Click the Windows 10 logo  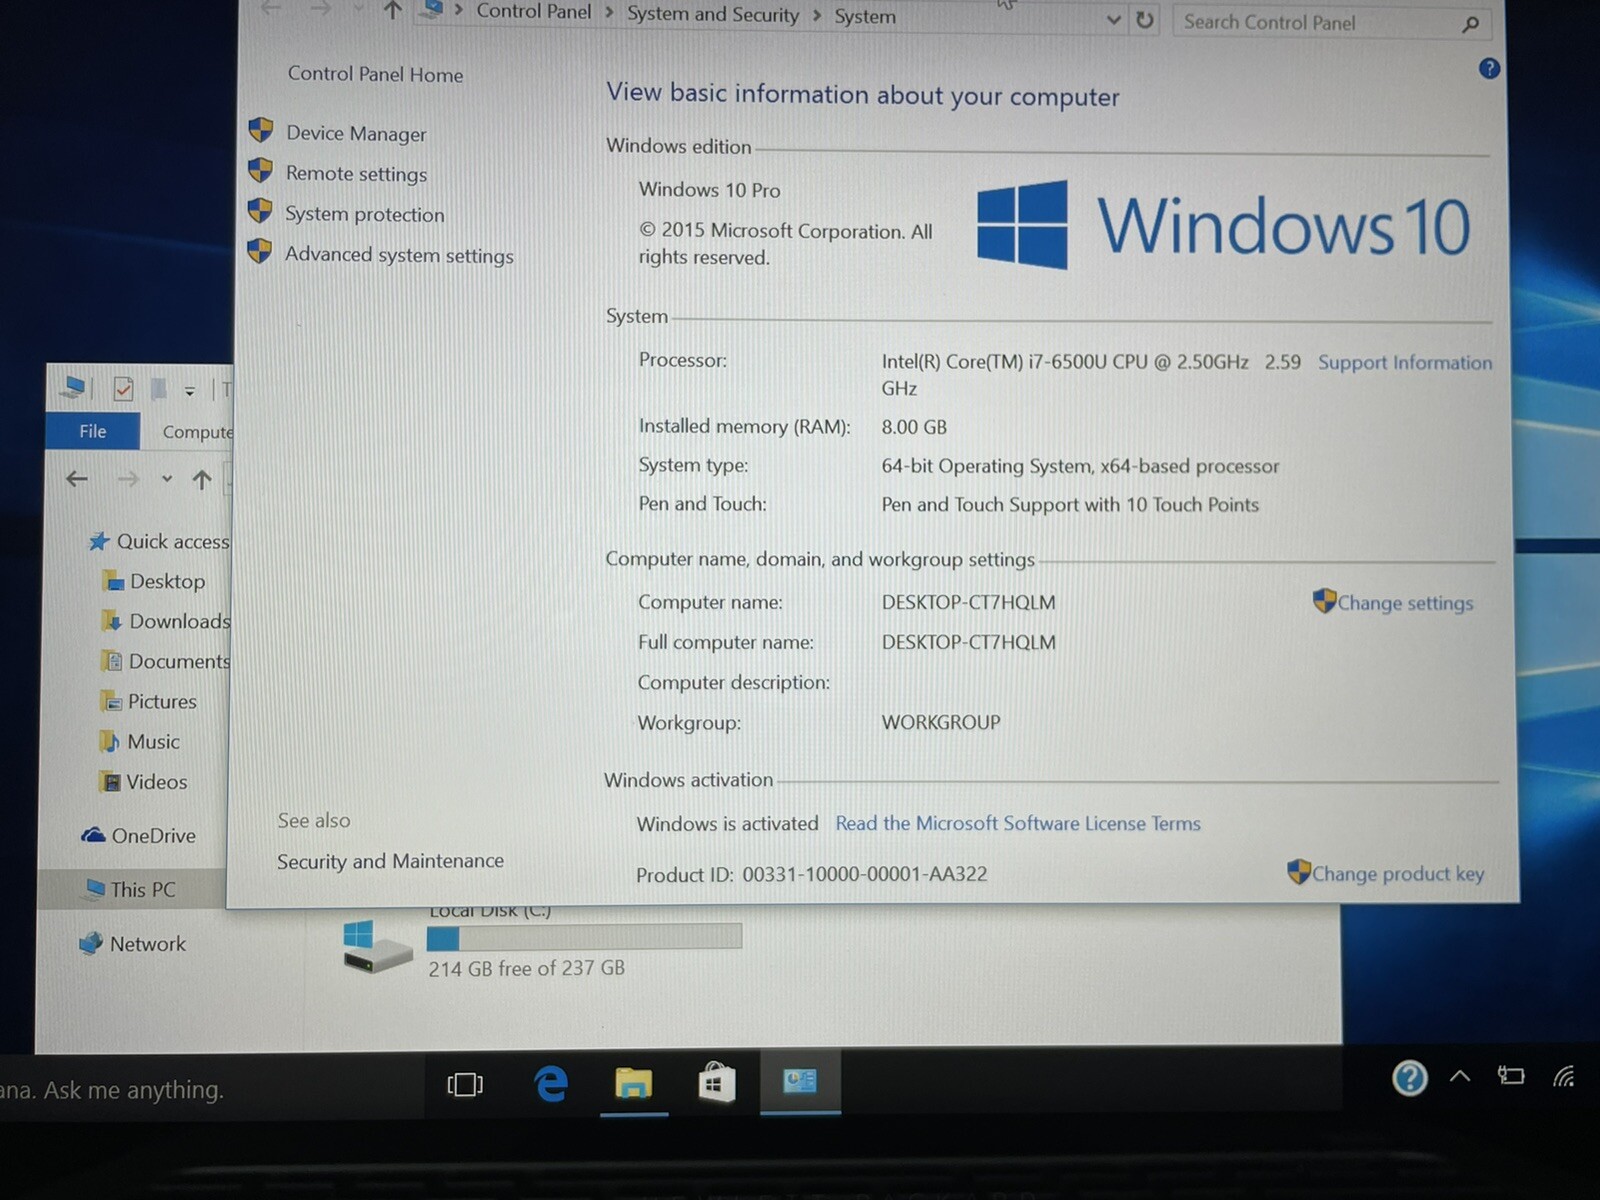[x=1223, y=225]
